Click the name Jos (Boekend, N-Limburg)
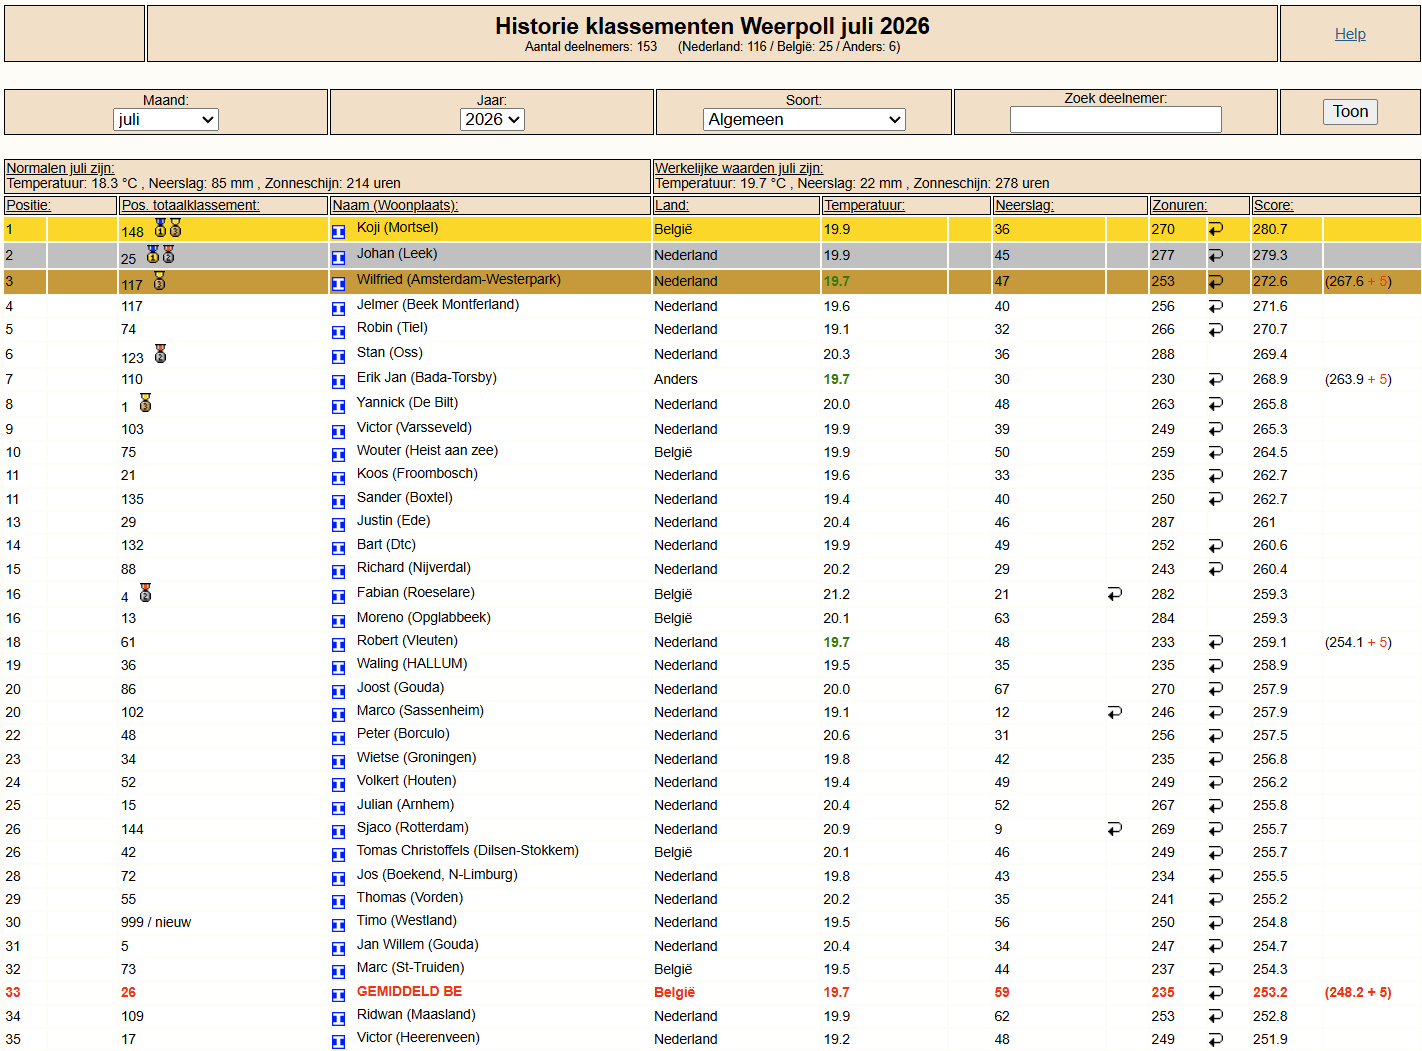Viewport: 1422px width, 1051px height. point(437,874)
